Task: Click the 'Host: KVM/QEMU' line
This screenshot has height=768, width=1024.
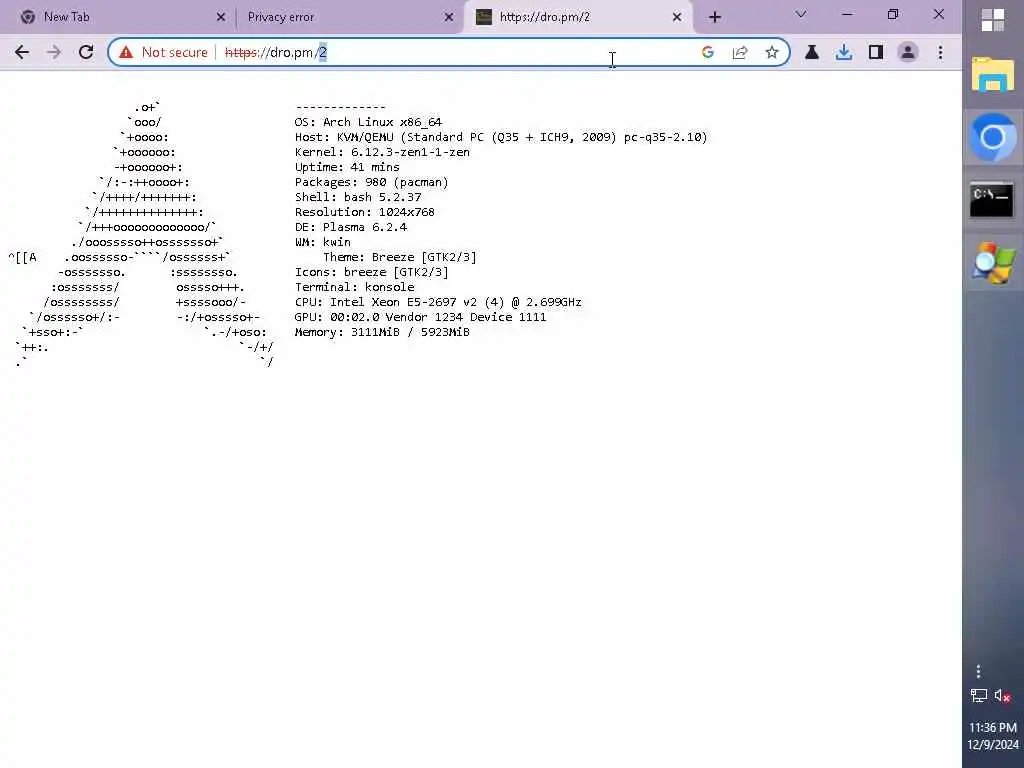Action: (501, 137)
